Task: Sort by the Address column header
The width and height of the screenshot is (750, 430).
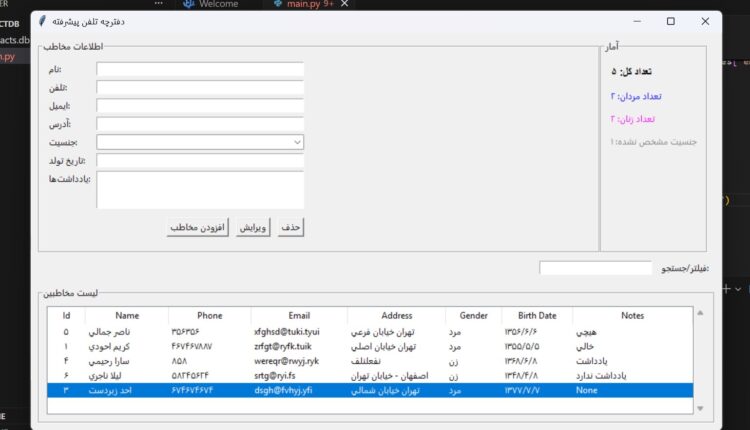Action: 397,316
